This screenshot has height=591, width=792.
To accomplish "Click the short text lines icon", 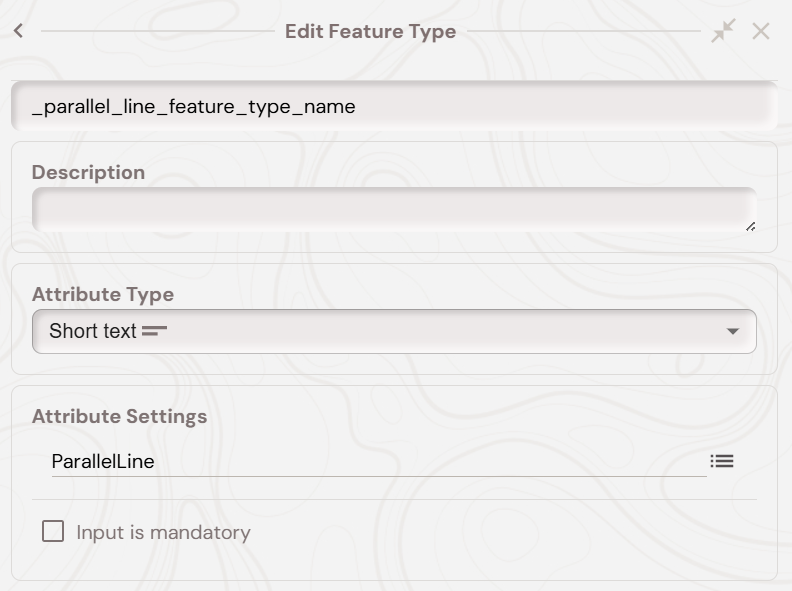I will tap(154, 331).
